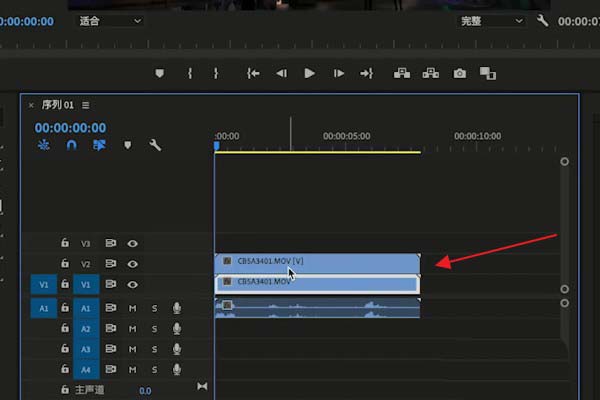Open the 适合 zoom level dropdown
This screenshot has width=600, height=400.
(x=109, y=21)
